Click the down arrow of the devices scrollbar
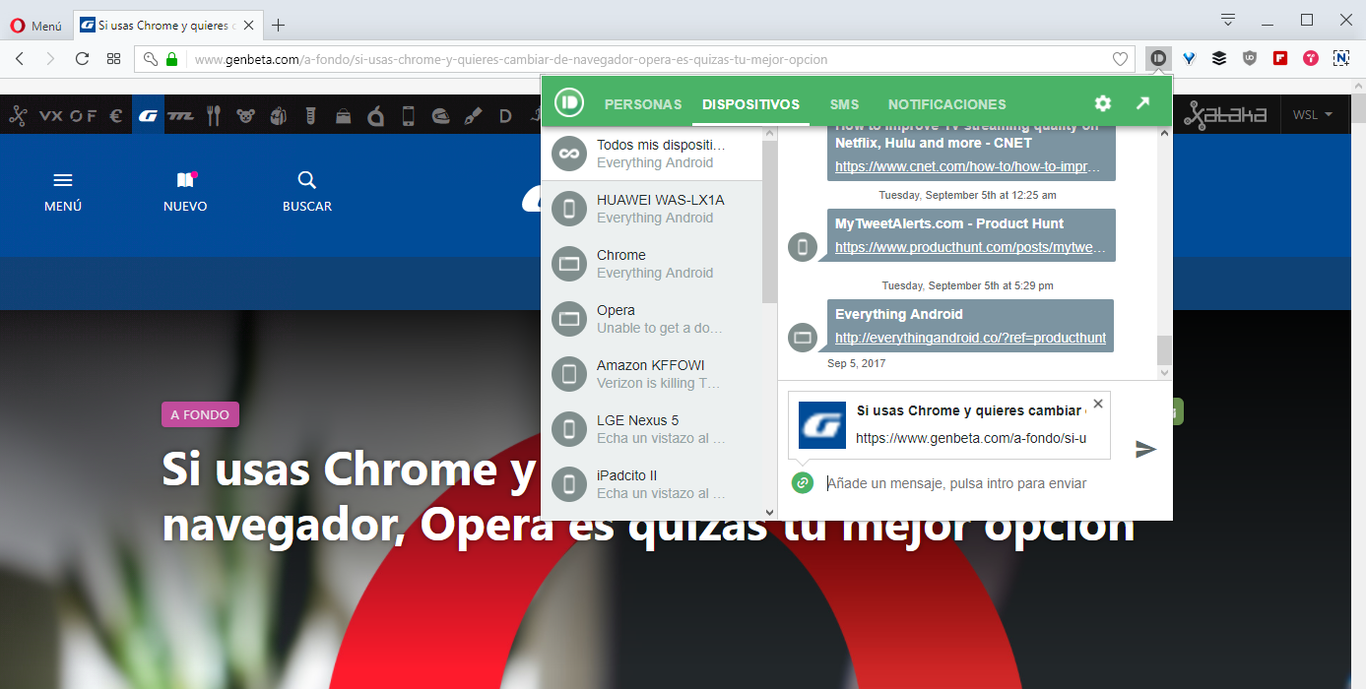Image resolution: width=1366 pixels, height=689 pixels. 768,512
